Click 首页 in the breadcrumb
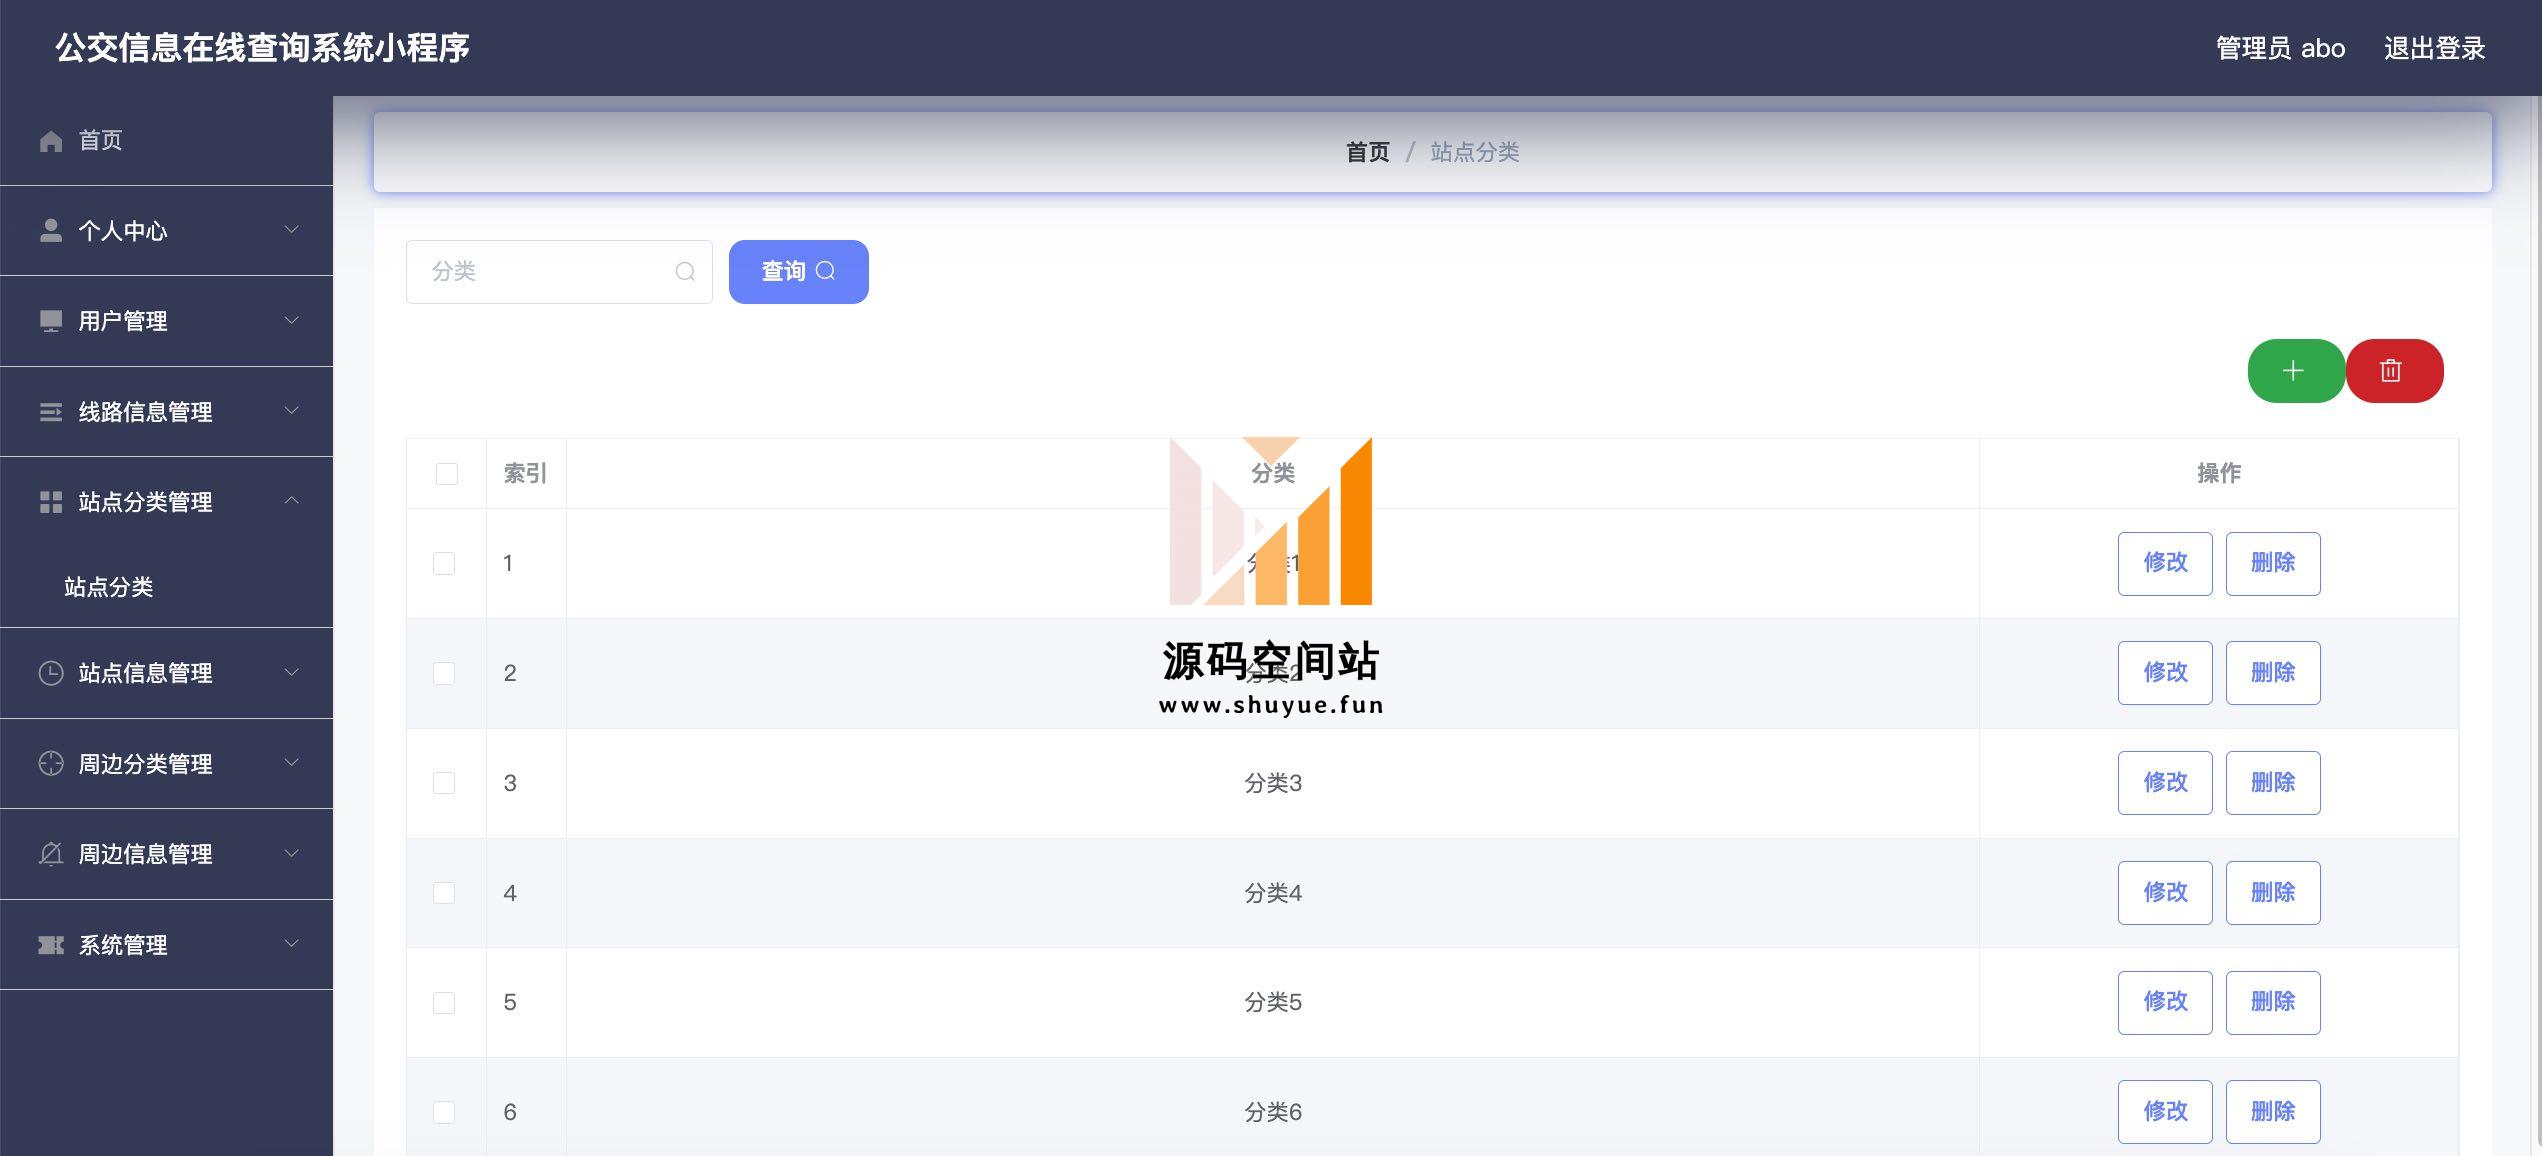 pyautogui.click(x=1367, y=152)
